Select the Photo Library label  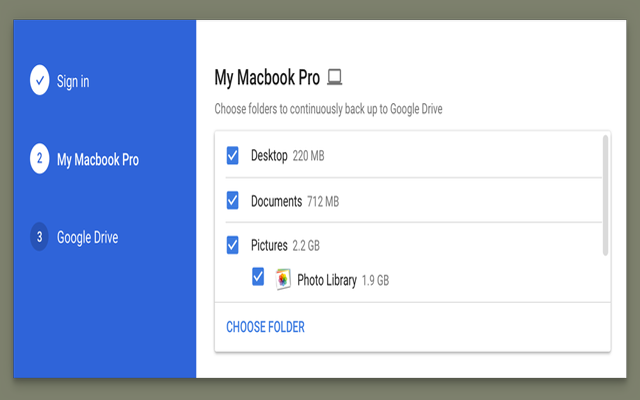[326, 281]
